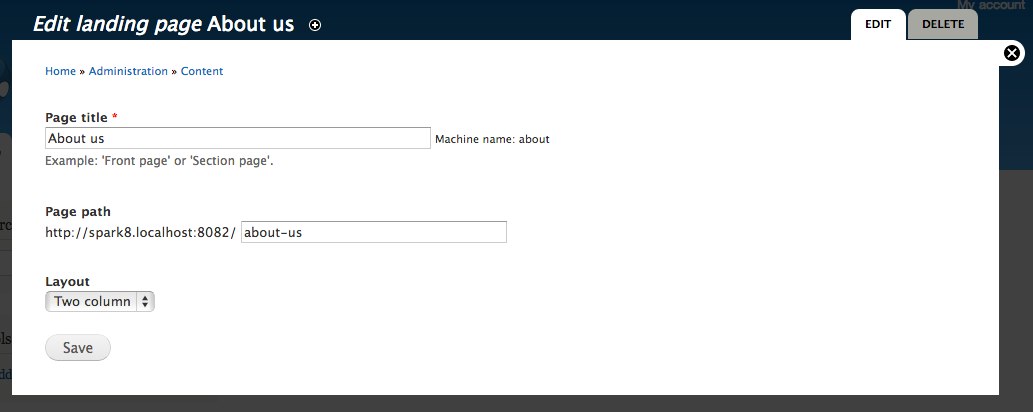Click the 'Page title' field label

tap(76, 117)
